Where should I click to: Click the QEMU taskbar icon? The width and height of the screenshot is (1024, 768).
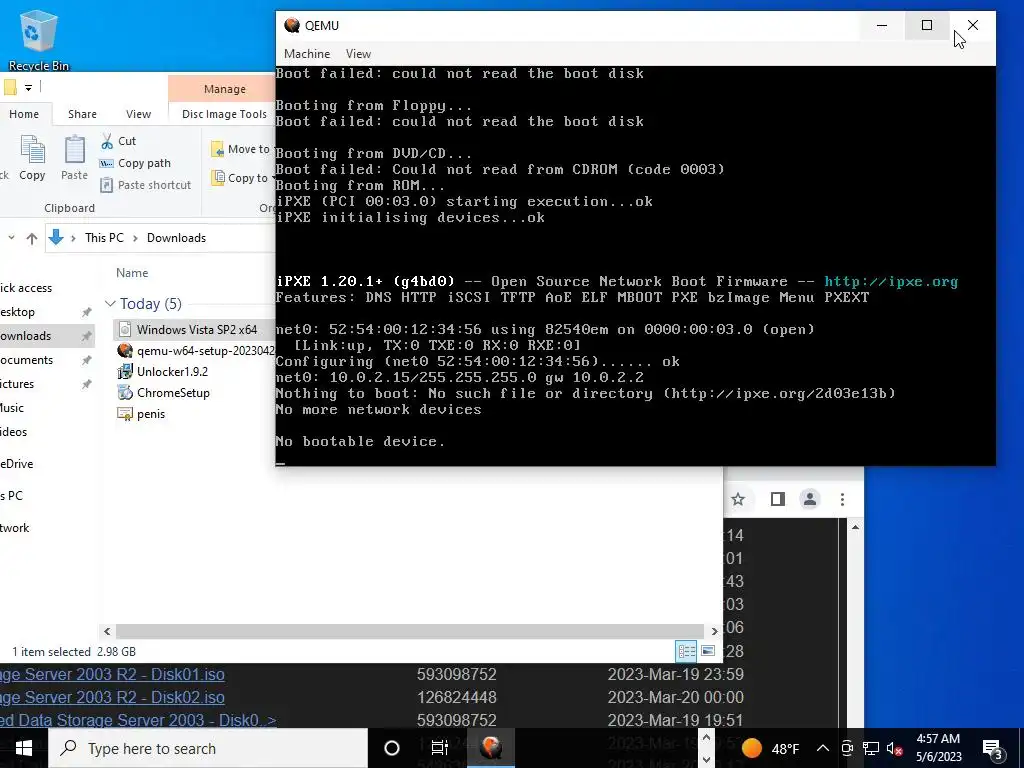[x=491, y=748]
